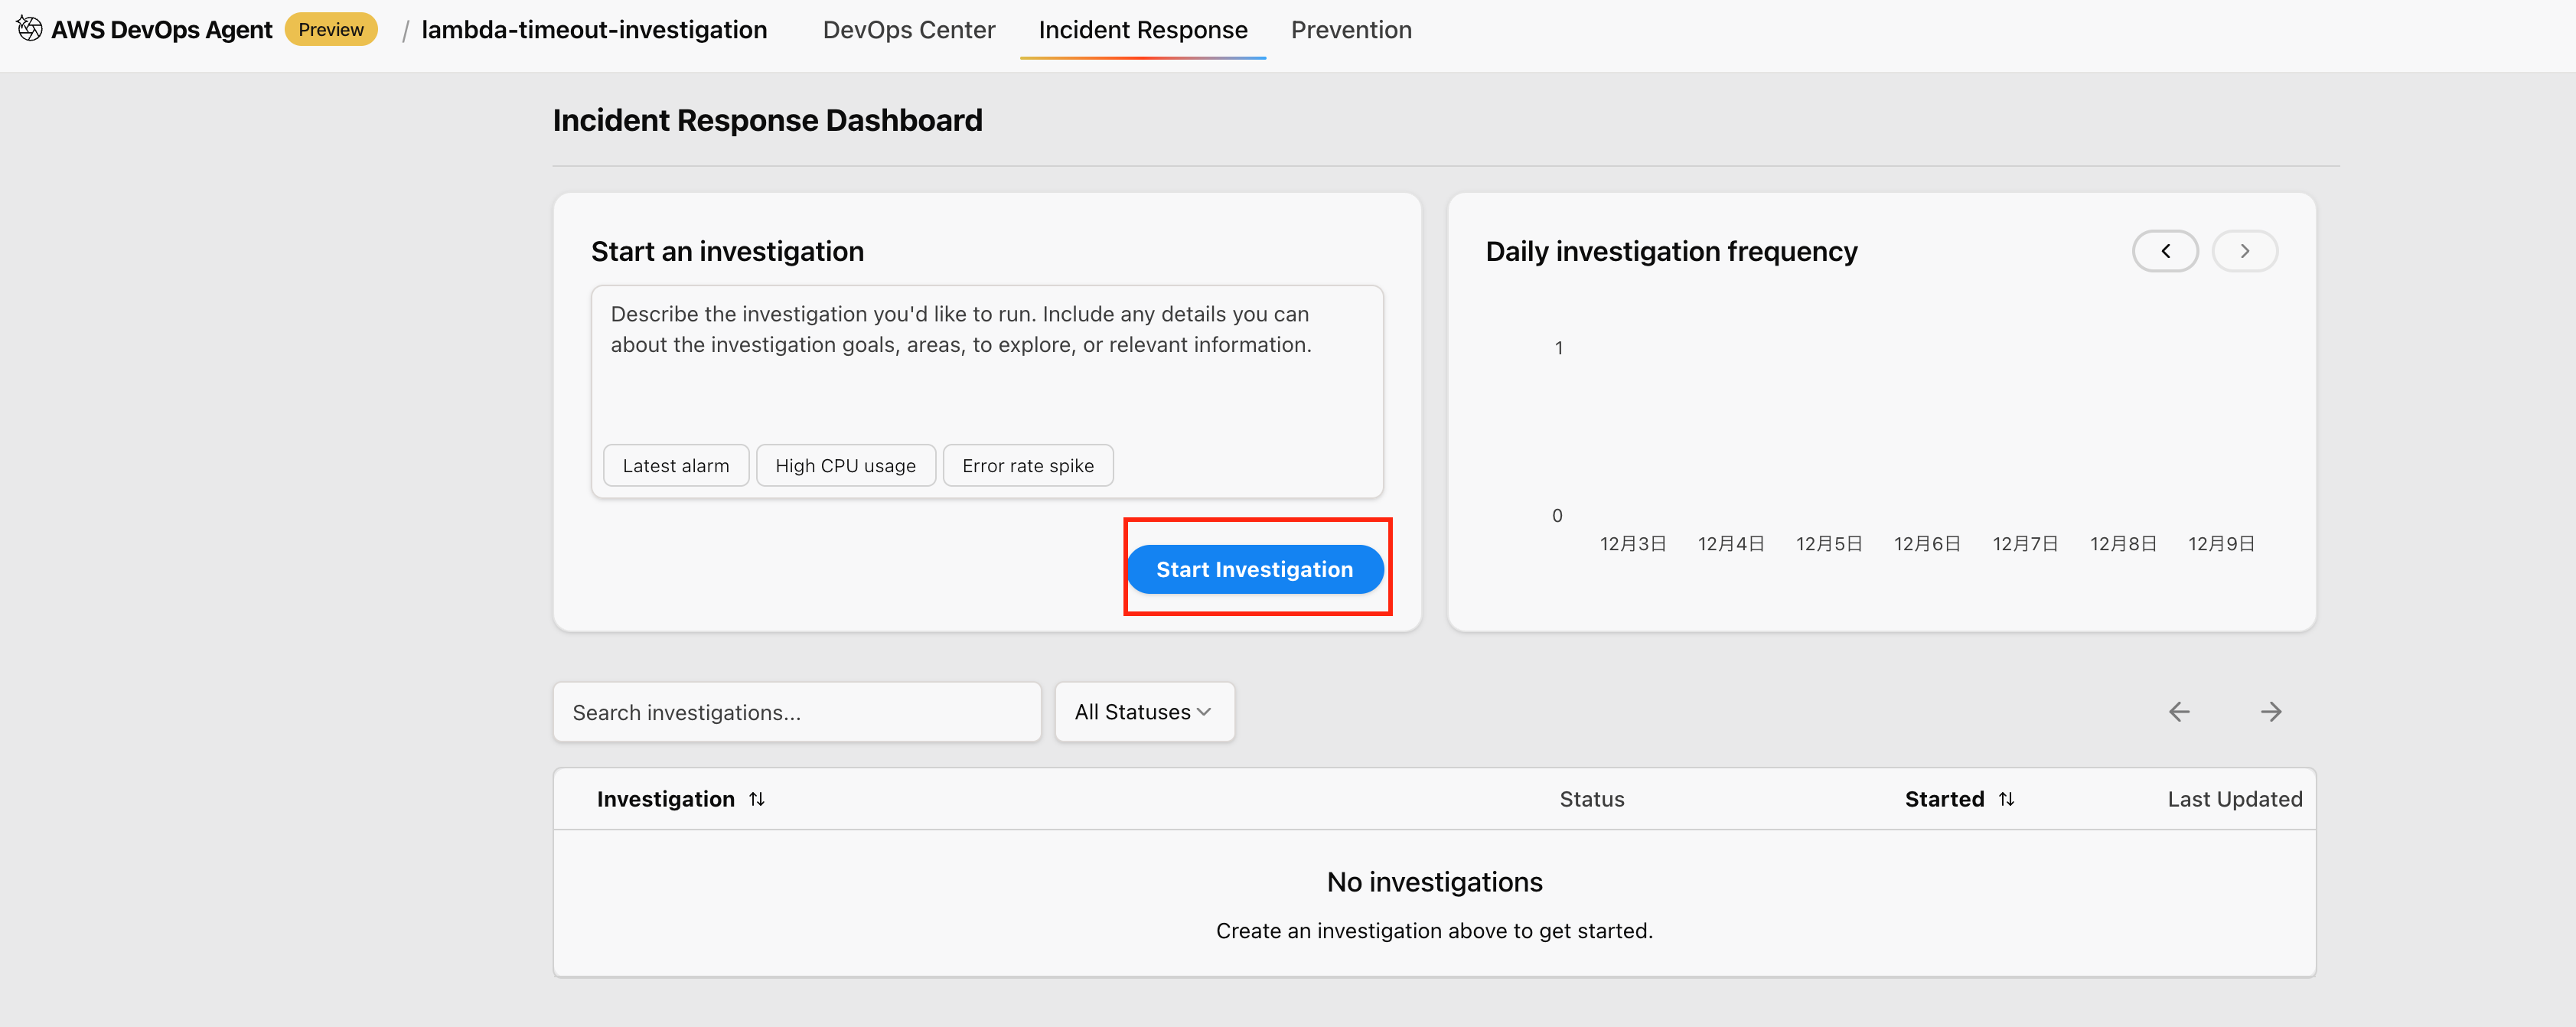Pick the High CPU usage suggestion
Image resolution: width=2576 pixels, height=1027 pixels.
pos(845,466)
